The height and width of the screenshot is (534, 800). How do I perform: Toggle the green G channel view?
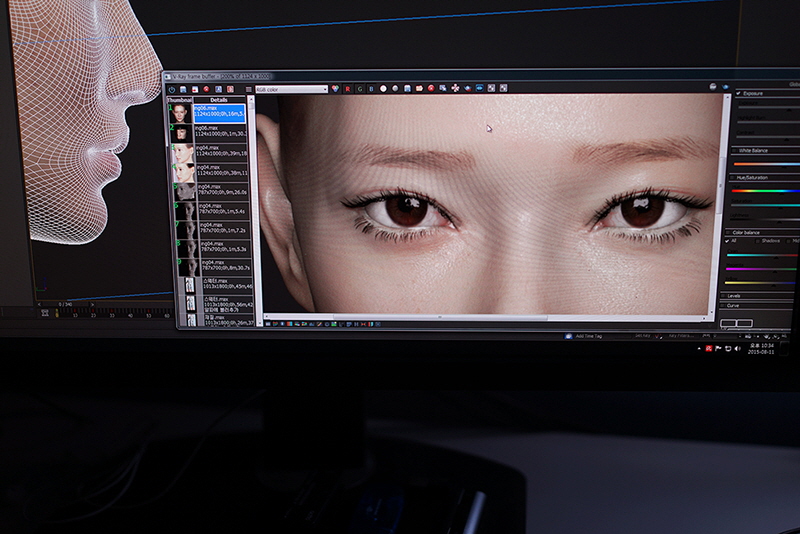[360, 89]
